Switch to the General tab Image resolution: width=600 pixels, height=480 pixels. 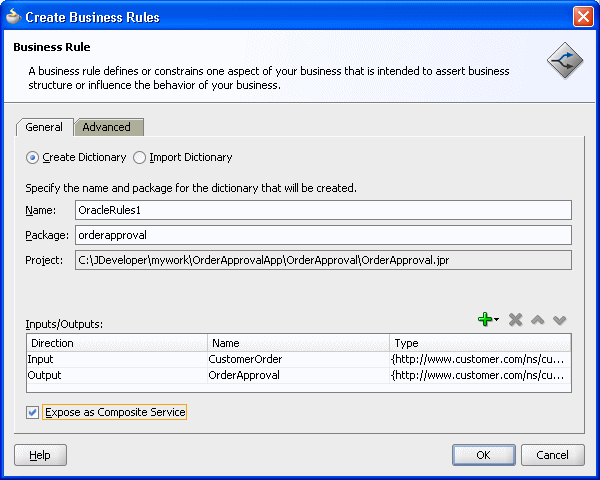tap(44, 127)
